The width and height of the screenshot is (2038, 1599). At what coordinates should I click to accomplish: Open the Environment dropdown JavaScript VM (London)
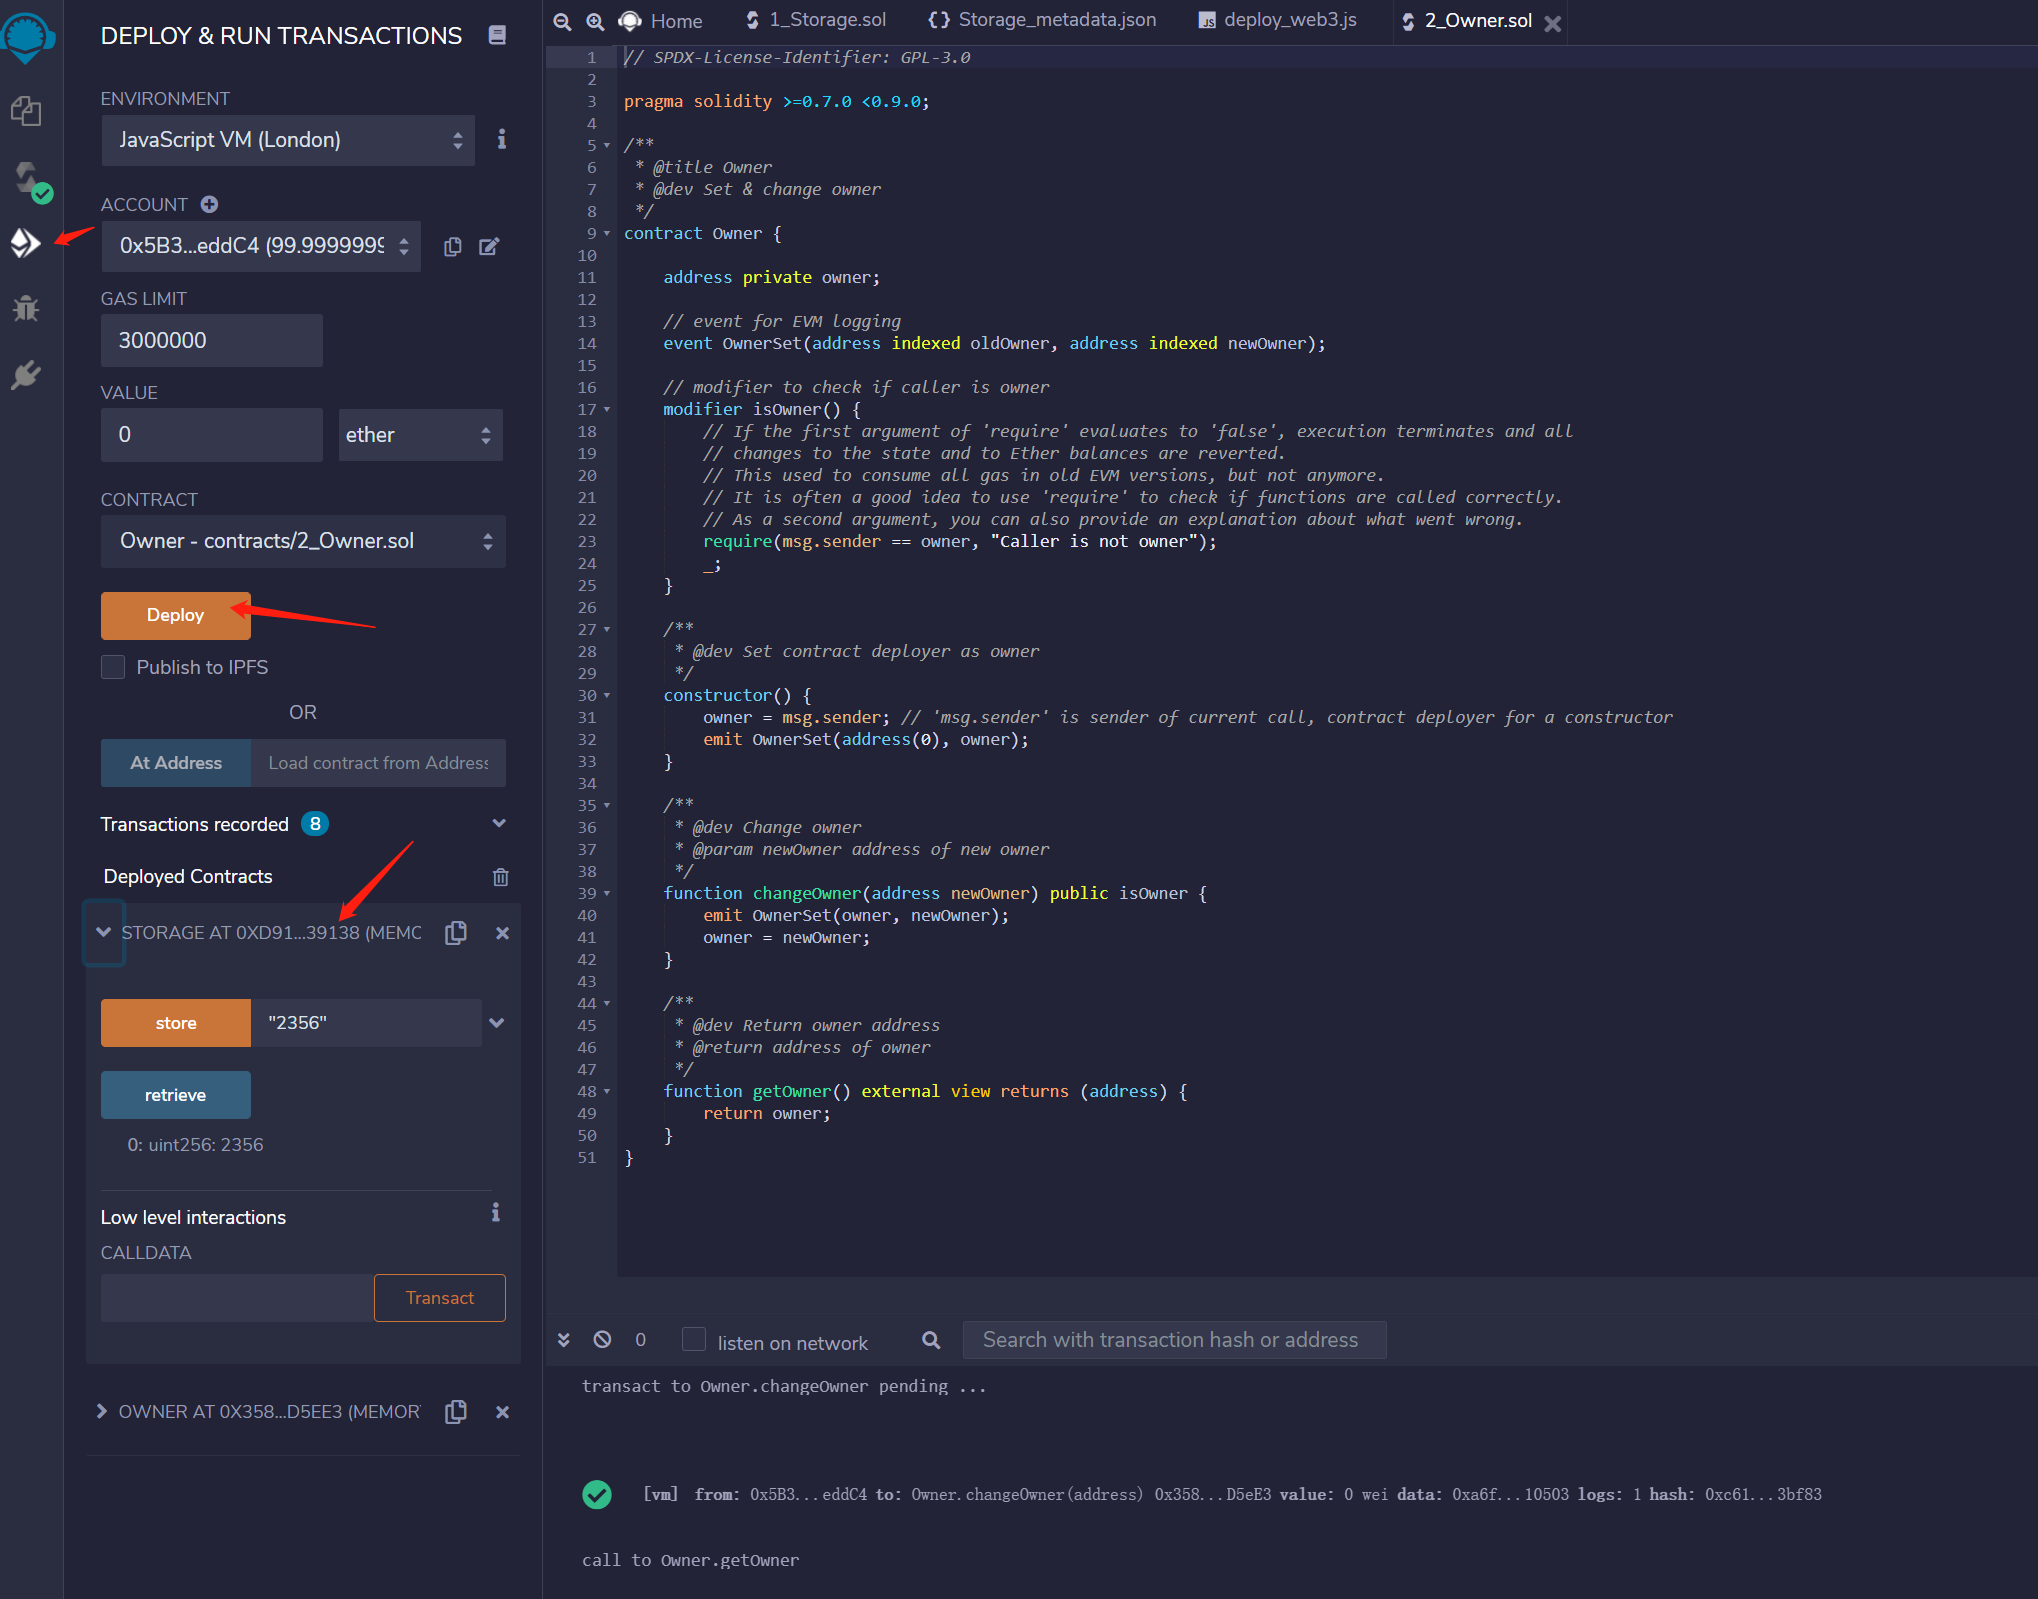(x=288, y=140)
